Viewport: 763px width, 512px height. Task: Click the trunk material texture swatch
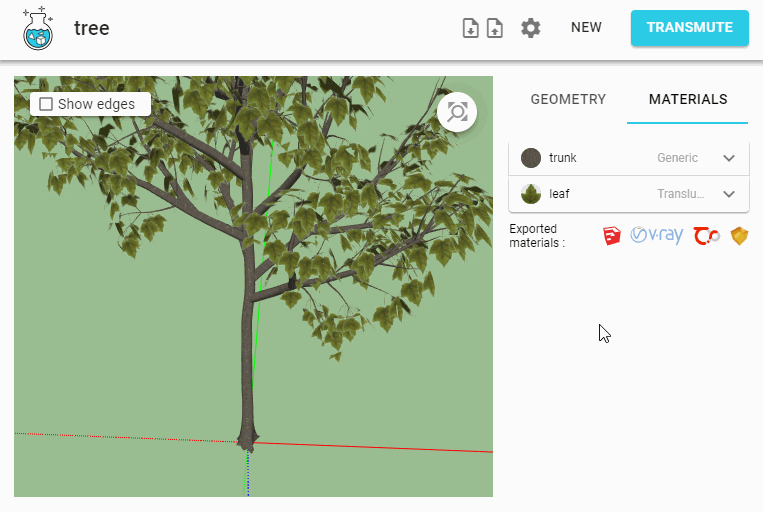pos(531,158)
